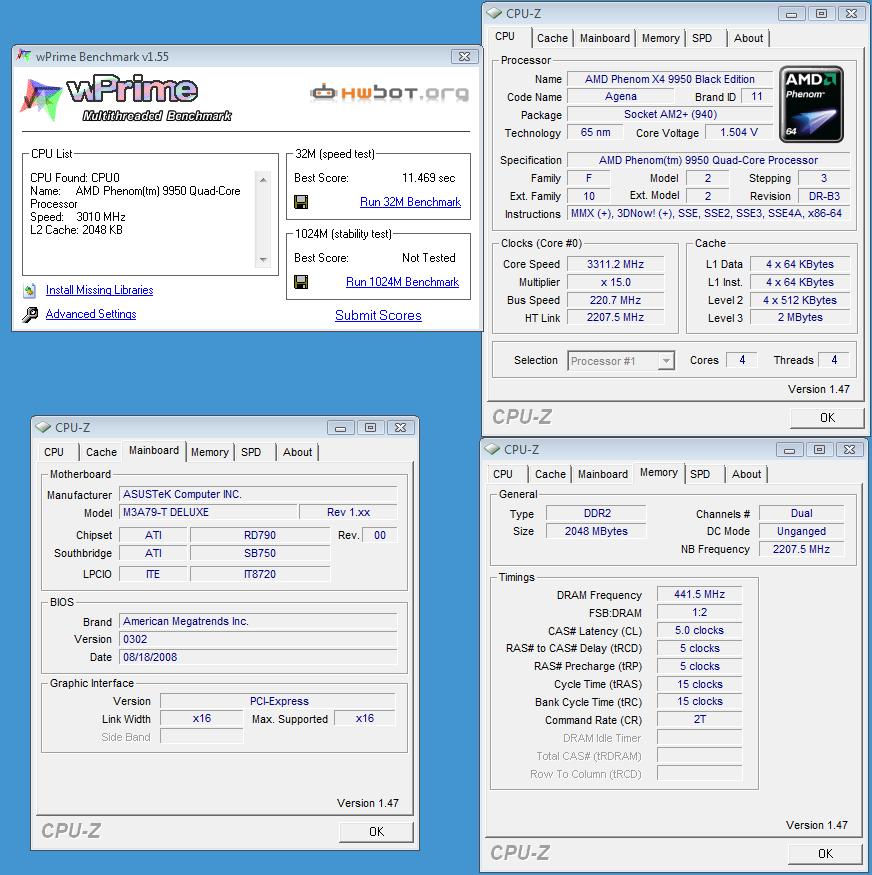Click the CPU-Z title icon in the Memory window

(x=492, y=449)
